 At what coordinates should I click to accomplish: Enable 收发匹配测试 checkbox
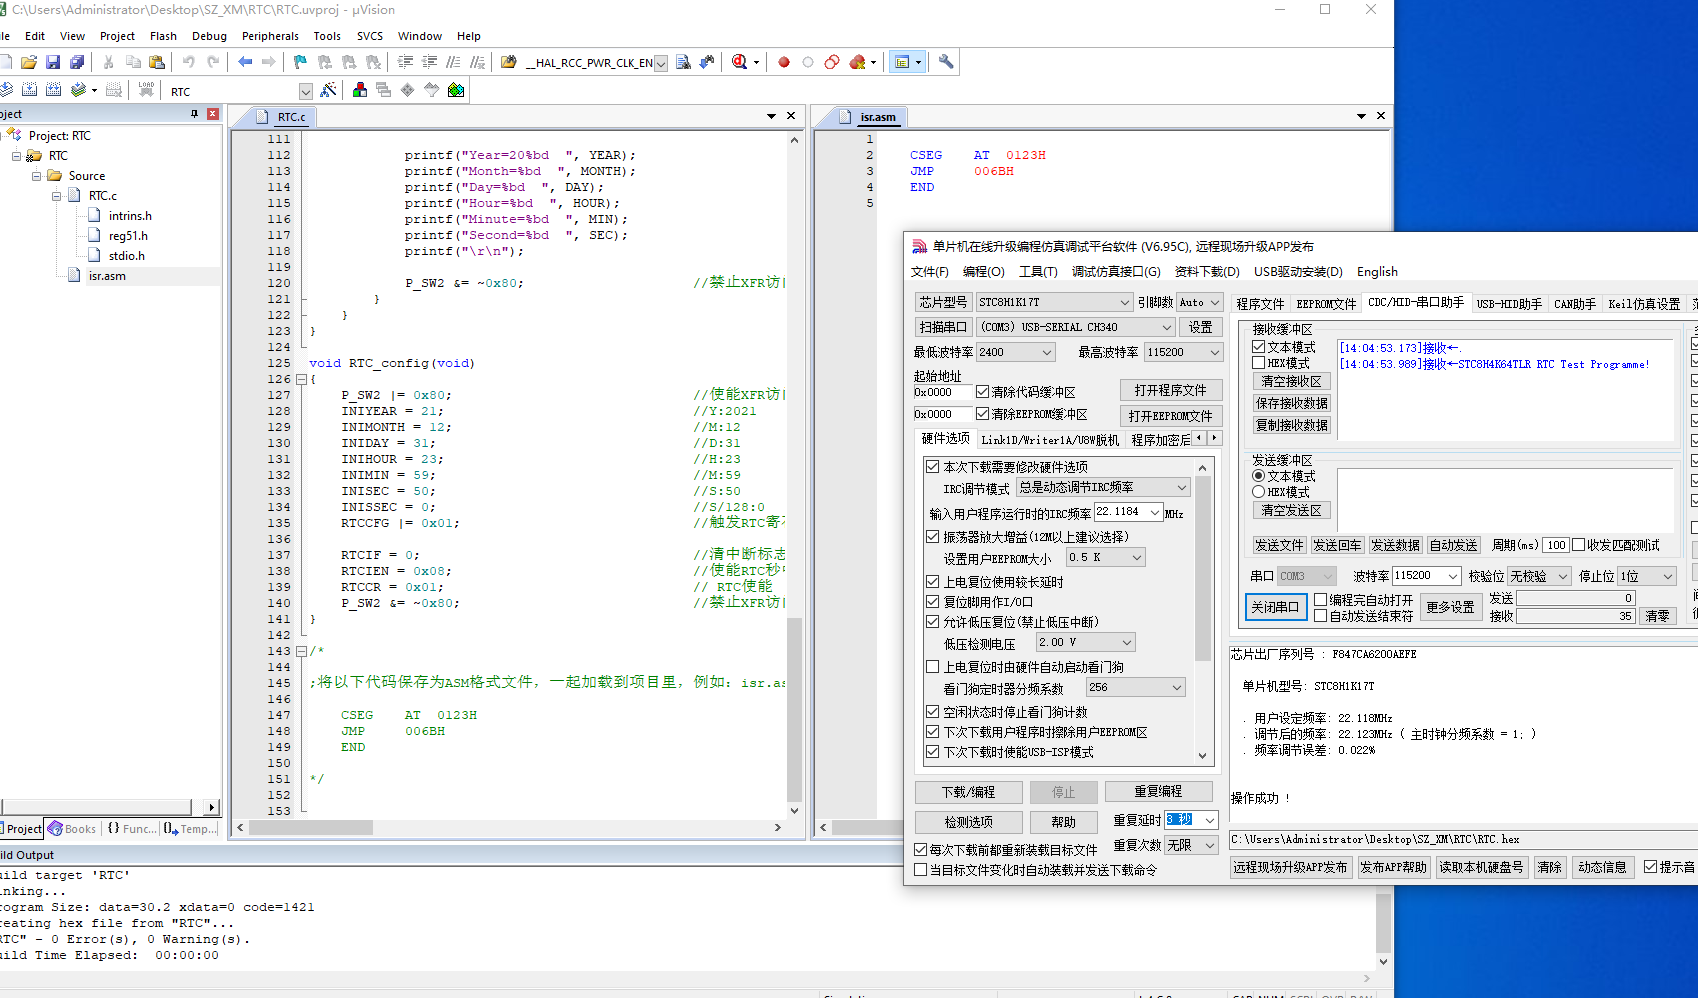[1578, 545]
